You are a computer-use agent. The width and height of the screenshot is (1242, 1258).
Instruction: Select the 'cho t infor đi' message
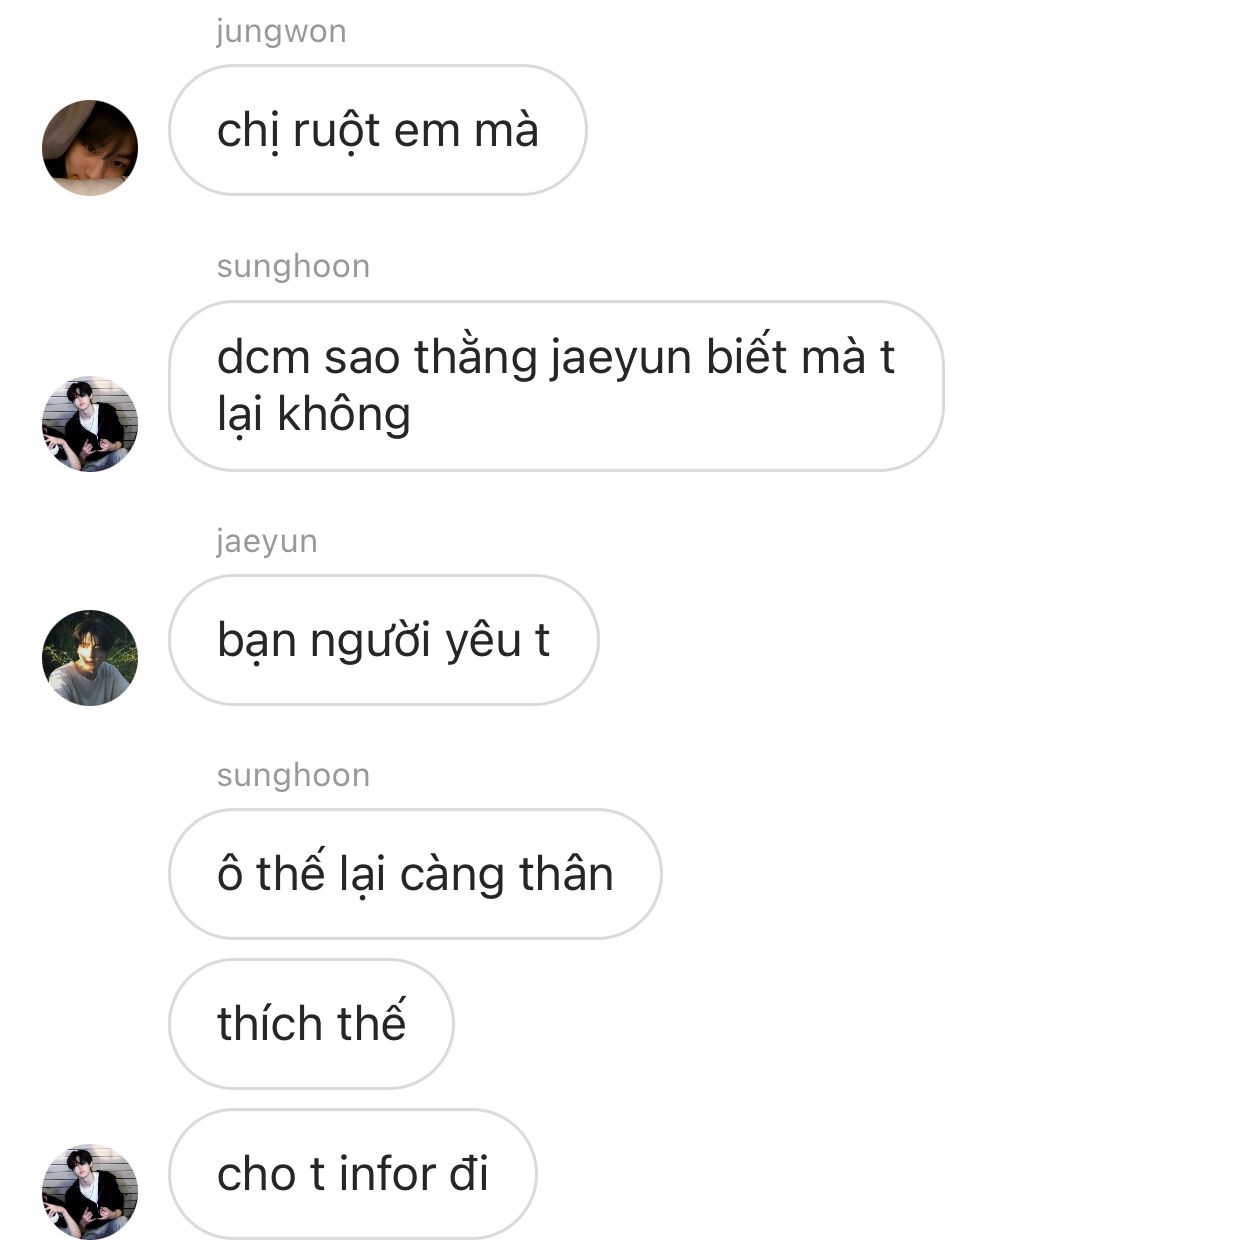point(353,1174)
